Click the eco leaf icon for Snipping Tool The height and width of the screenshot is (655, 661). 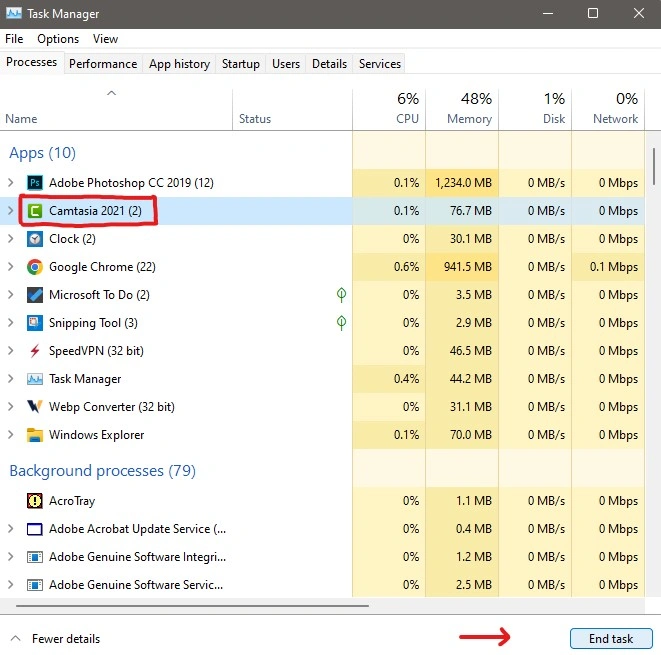coord(341,323)
